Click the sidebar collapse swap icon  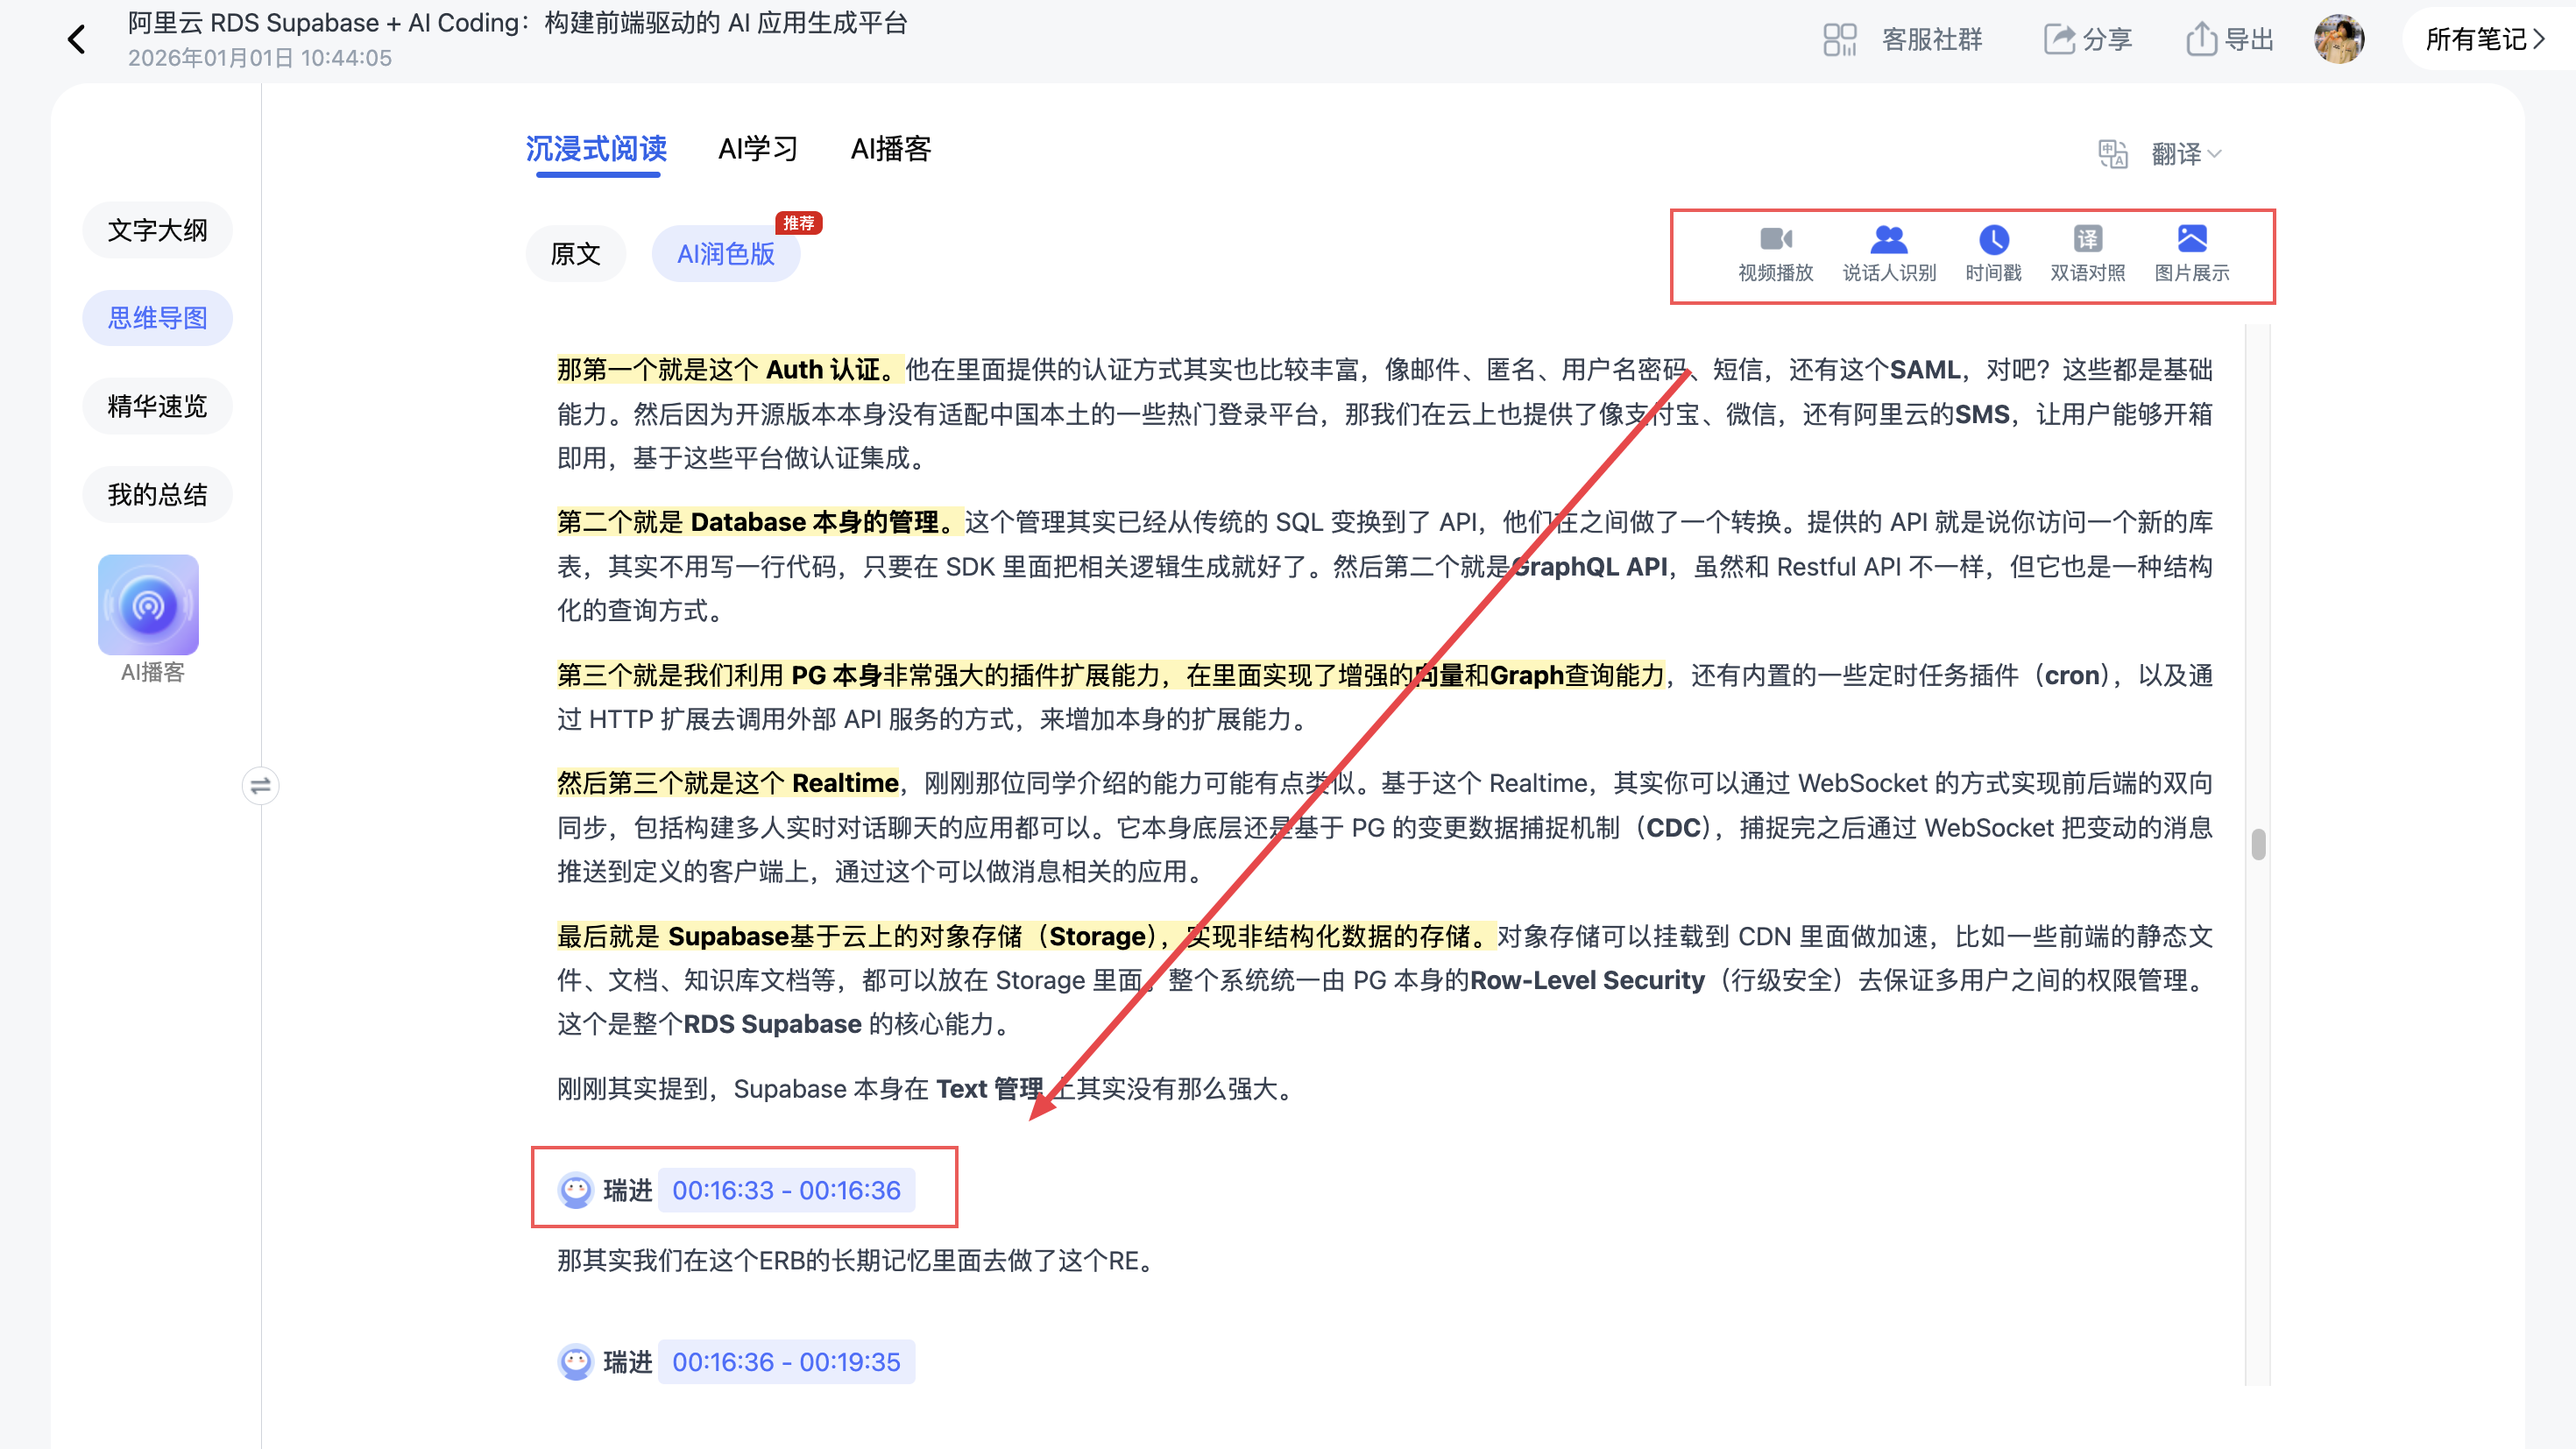coord(260,785)
